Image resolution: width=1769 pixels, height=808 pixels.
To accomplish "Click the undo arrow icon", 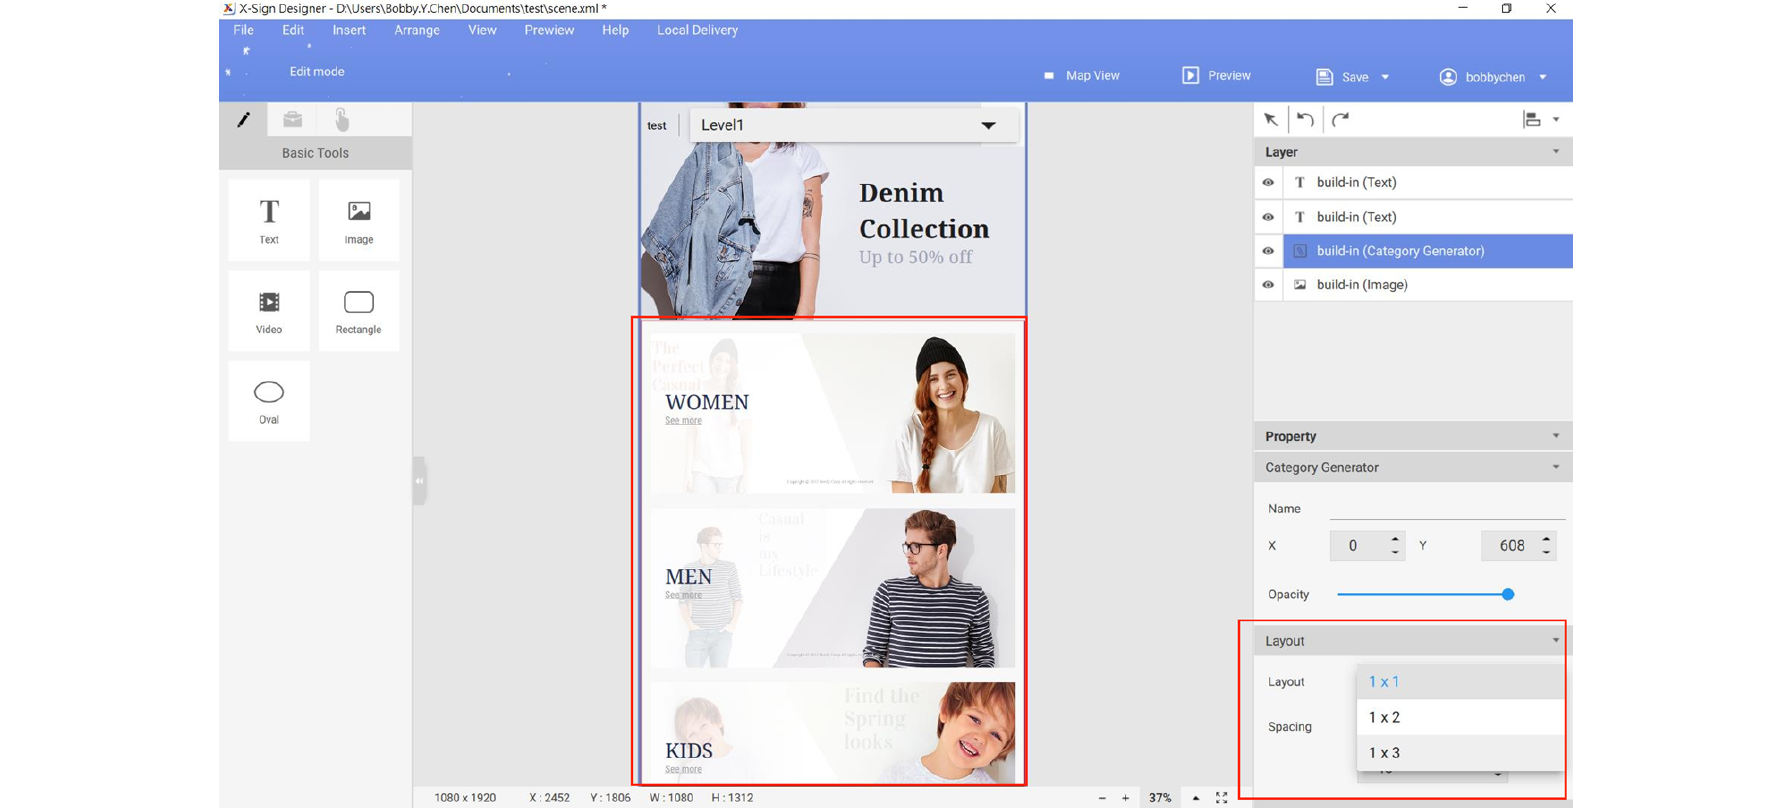I will (1305, 119).
